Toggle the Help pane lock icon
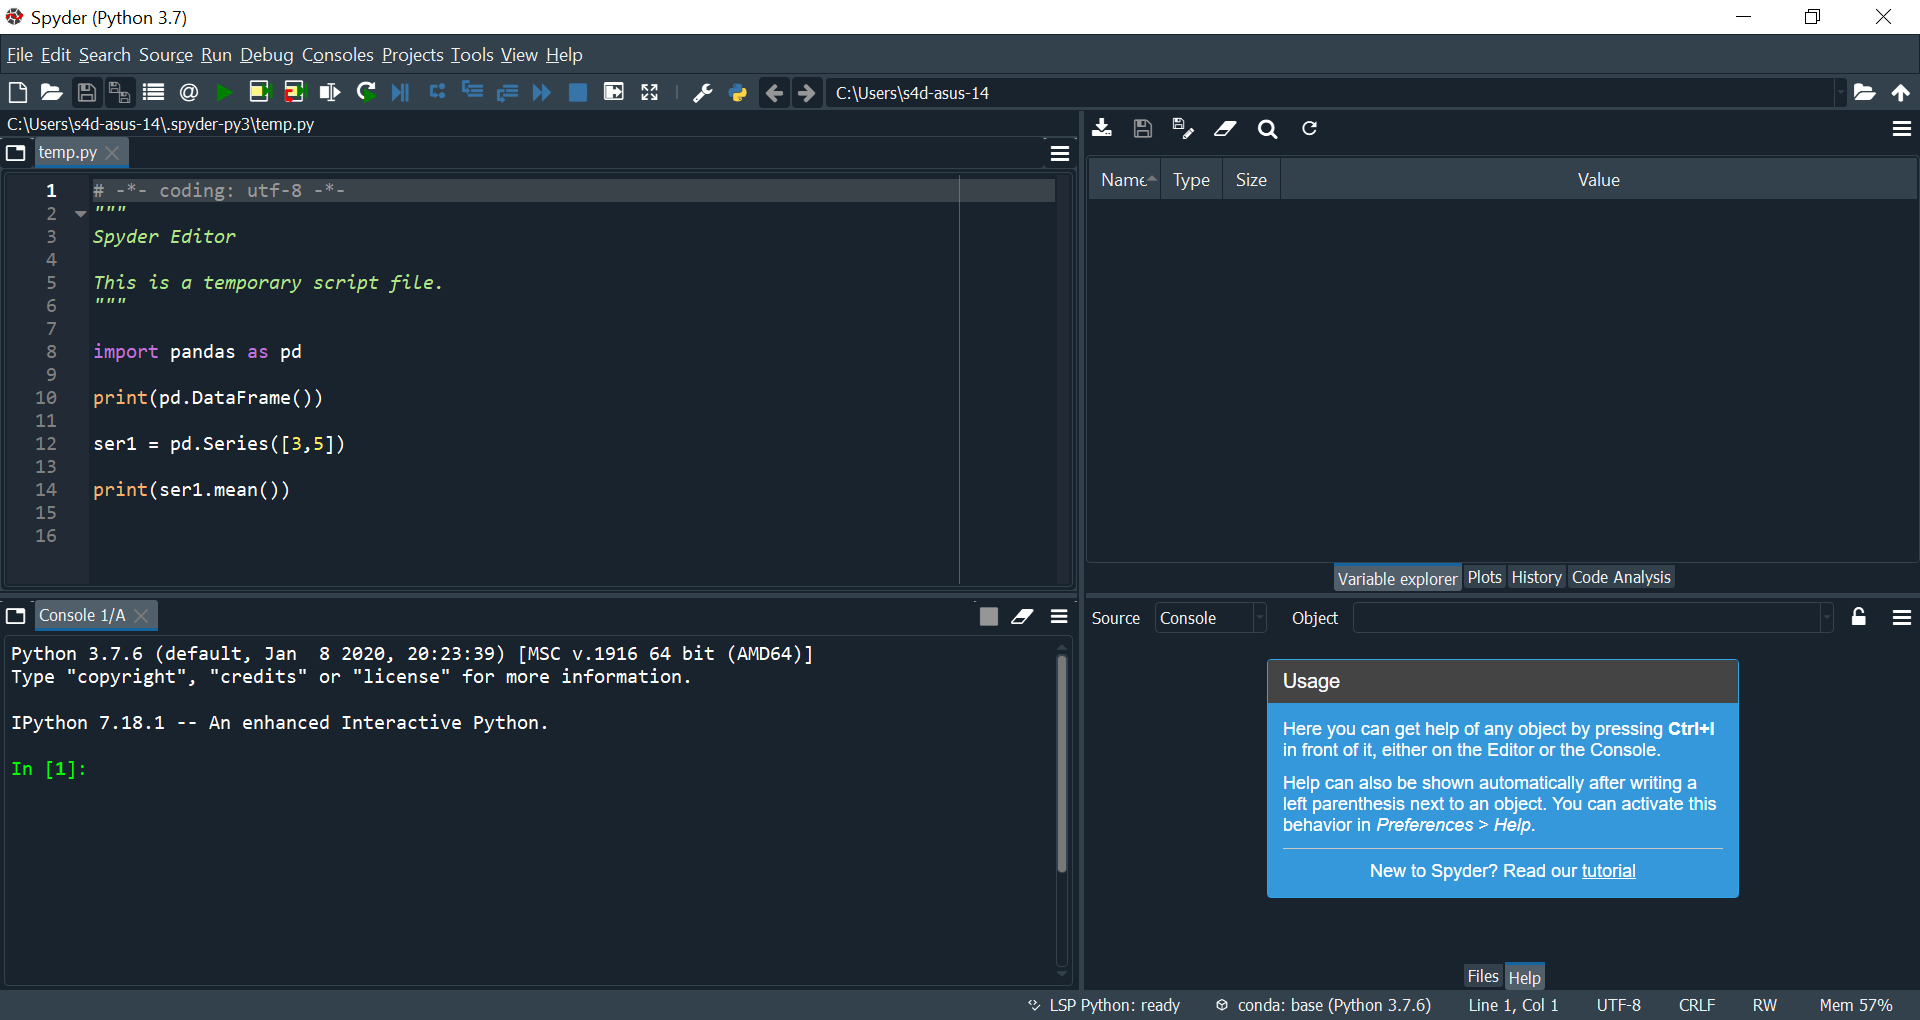Screen dimensions: 1920x1020 tap(1859, 617)
